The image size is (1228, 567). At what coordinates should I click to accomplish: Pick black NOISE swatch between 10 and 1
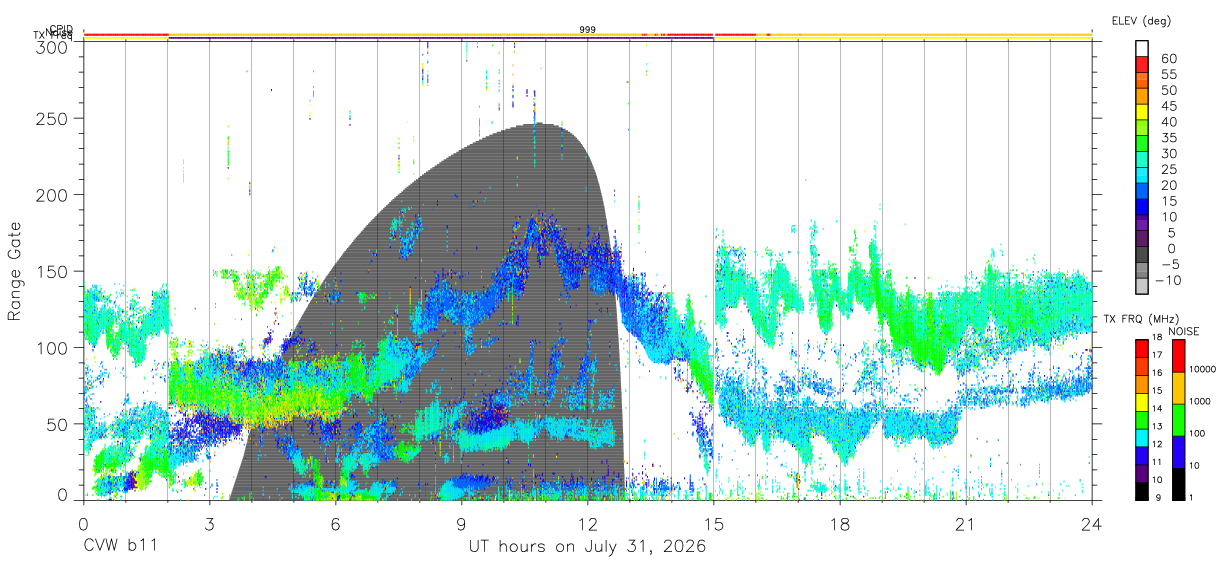[1179, 484]
